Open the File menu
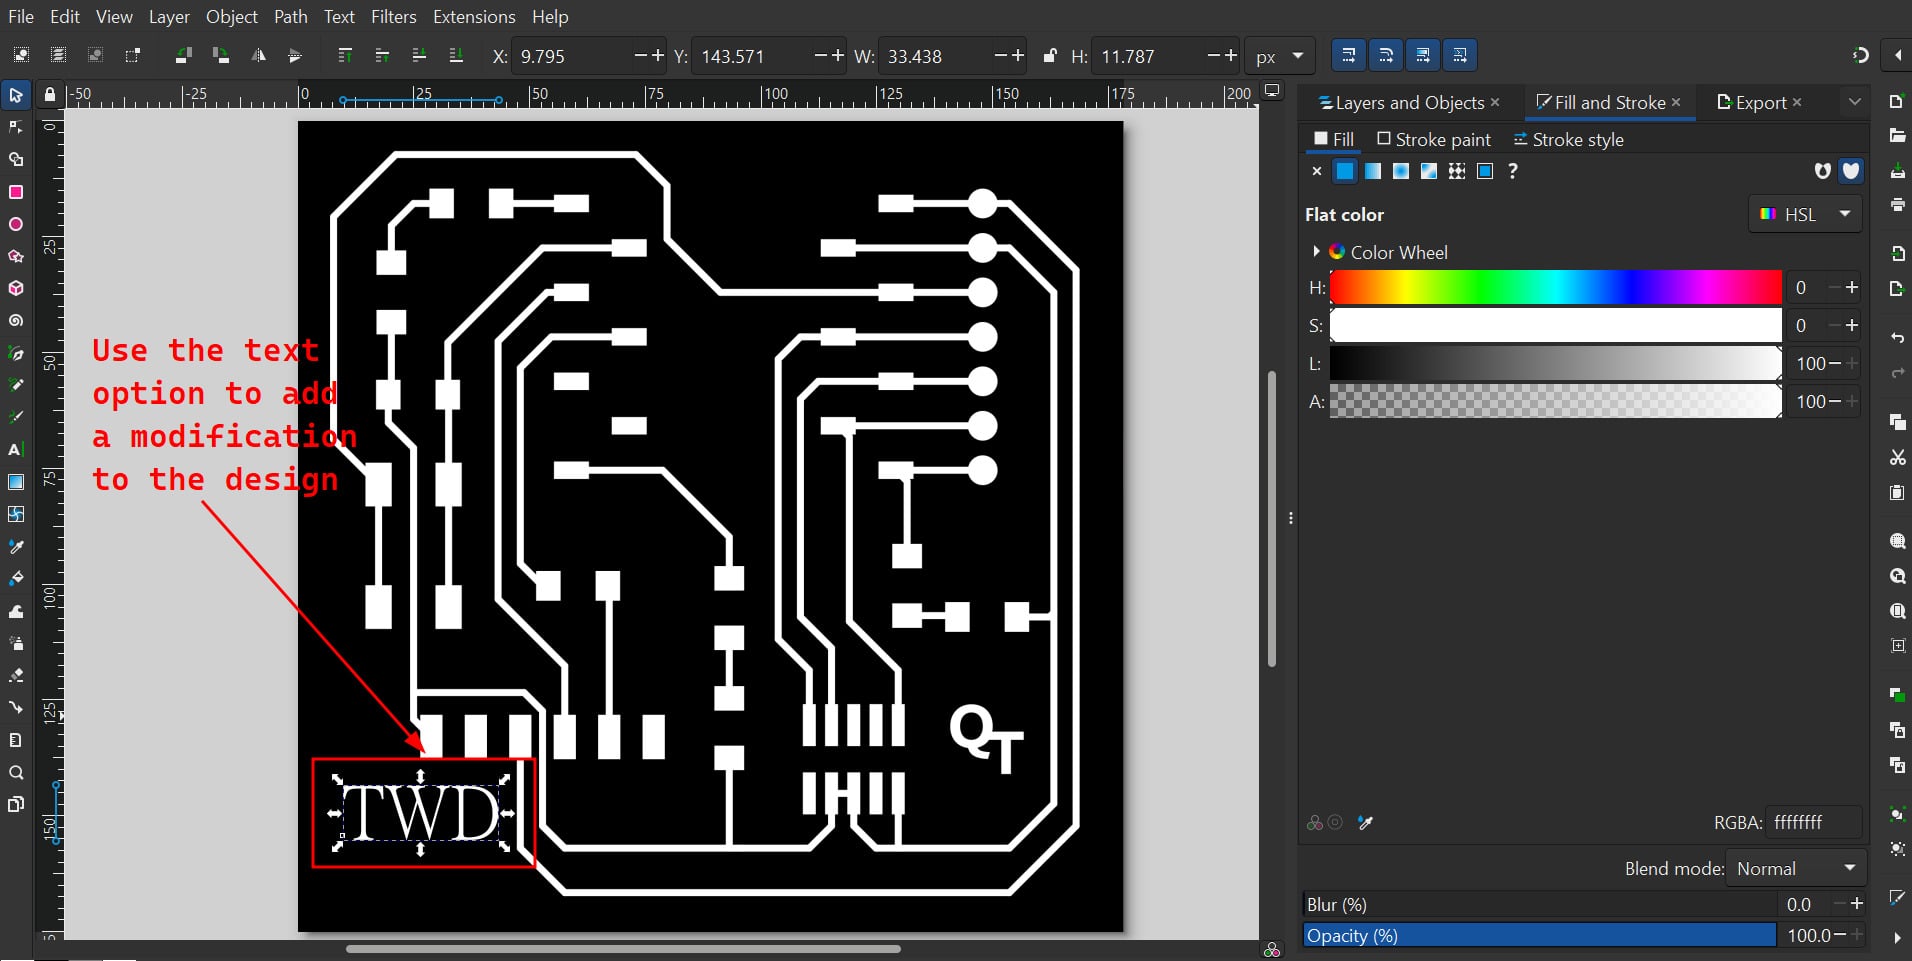Image resolution: width=1912 pixels, height=961 pixels. pyautogui.click(x=20, y=17)
